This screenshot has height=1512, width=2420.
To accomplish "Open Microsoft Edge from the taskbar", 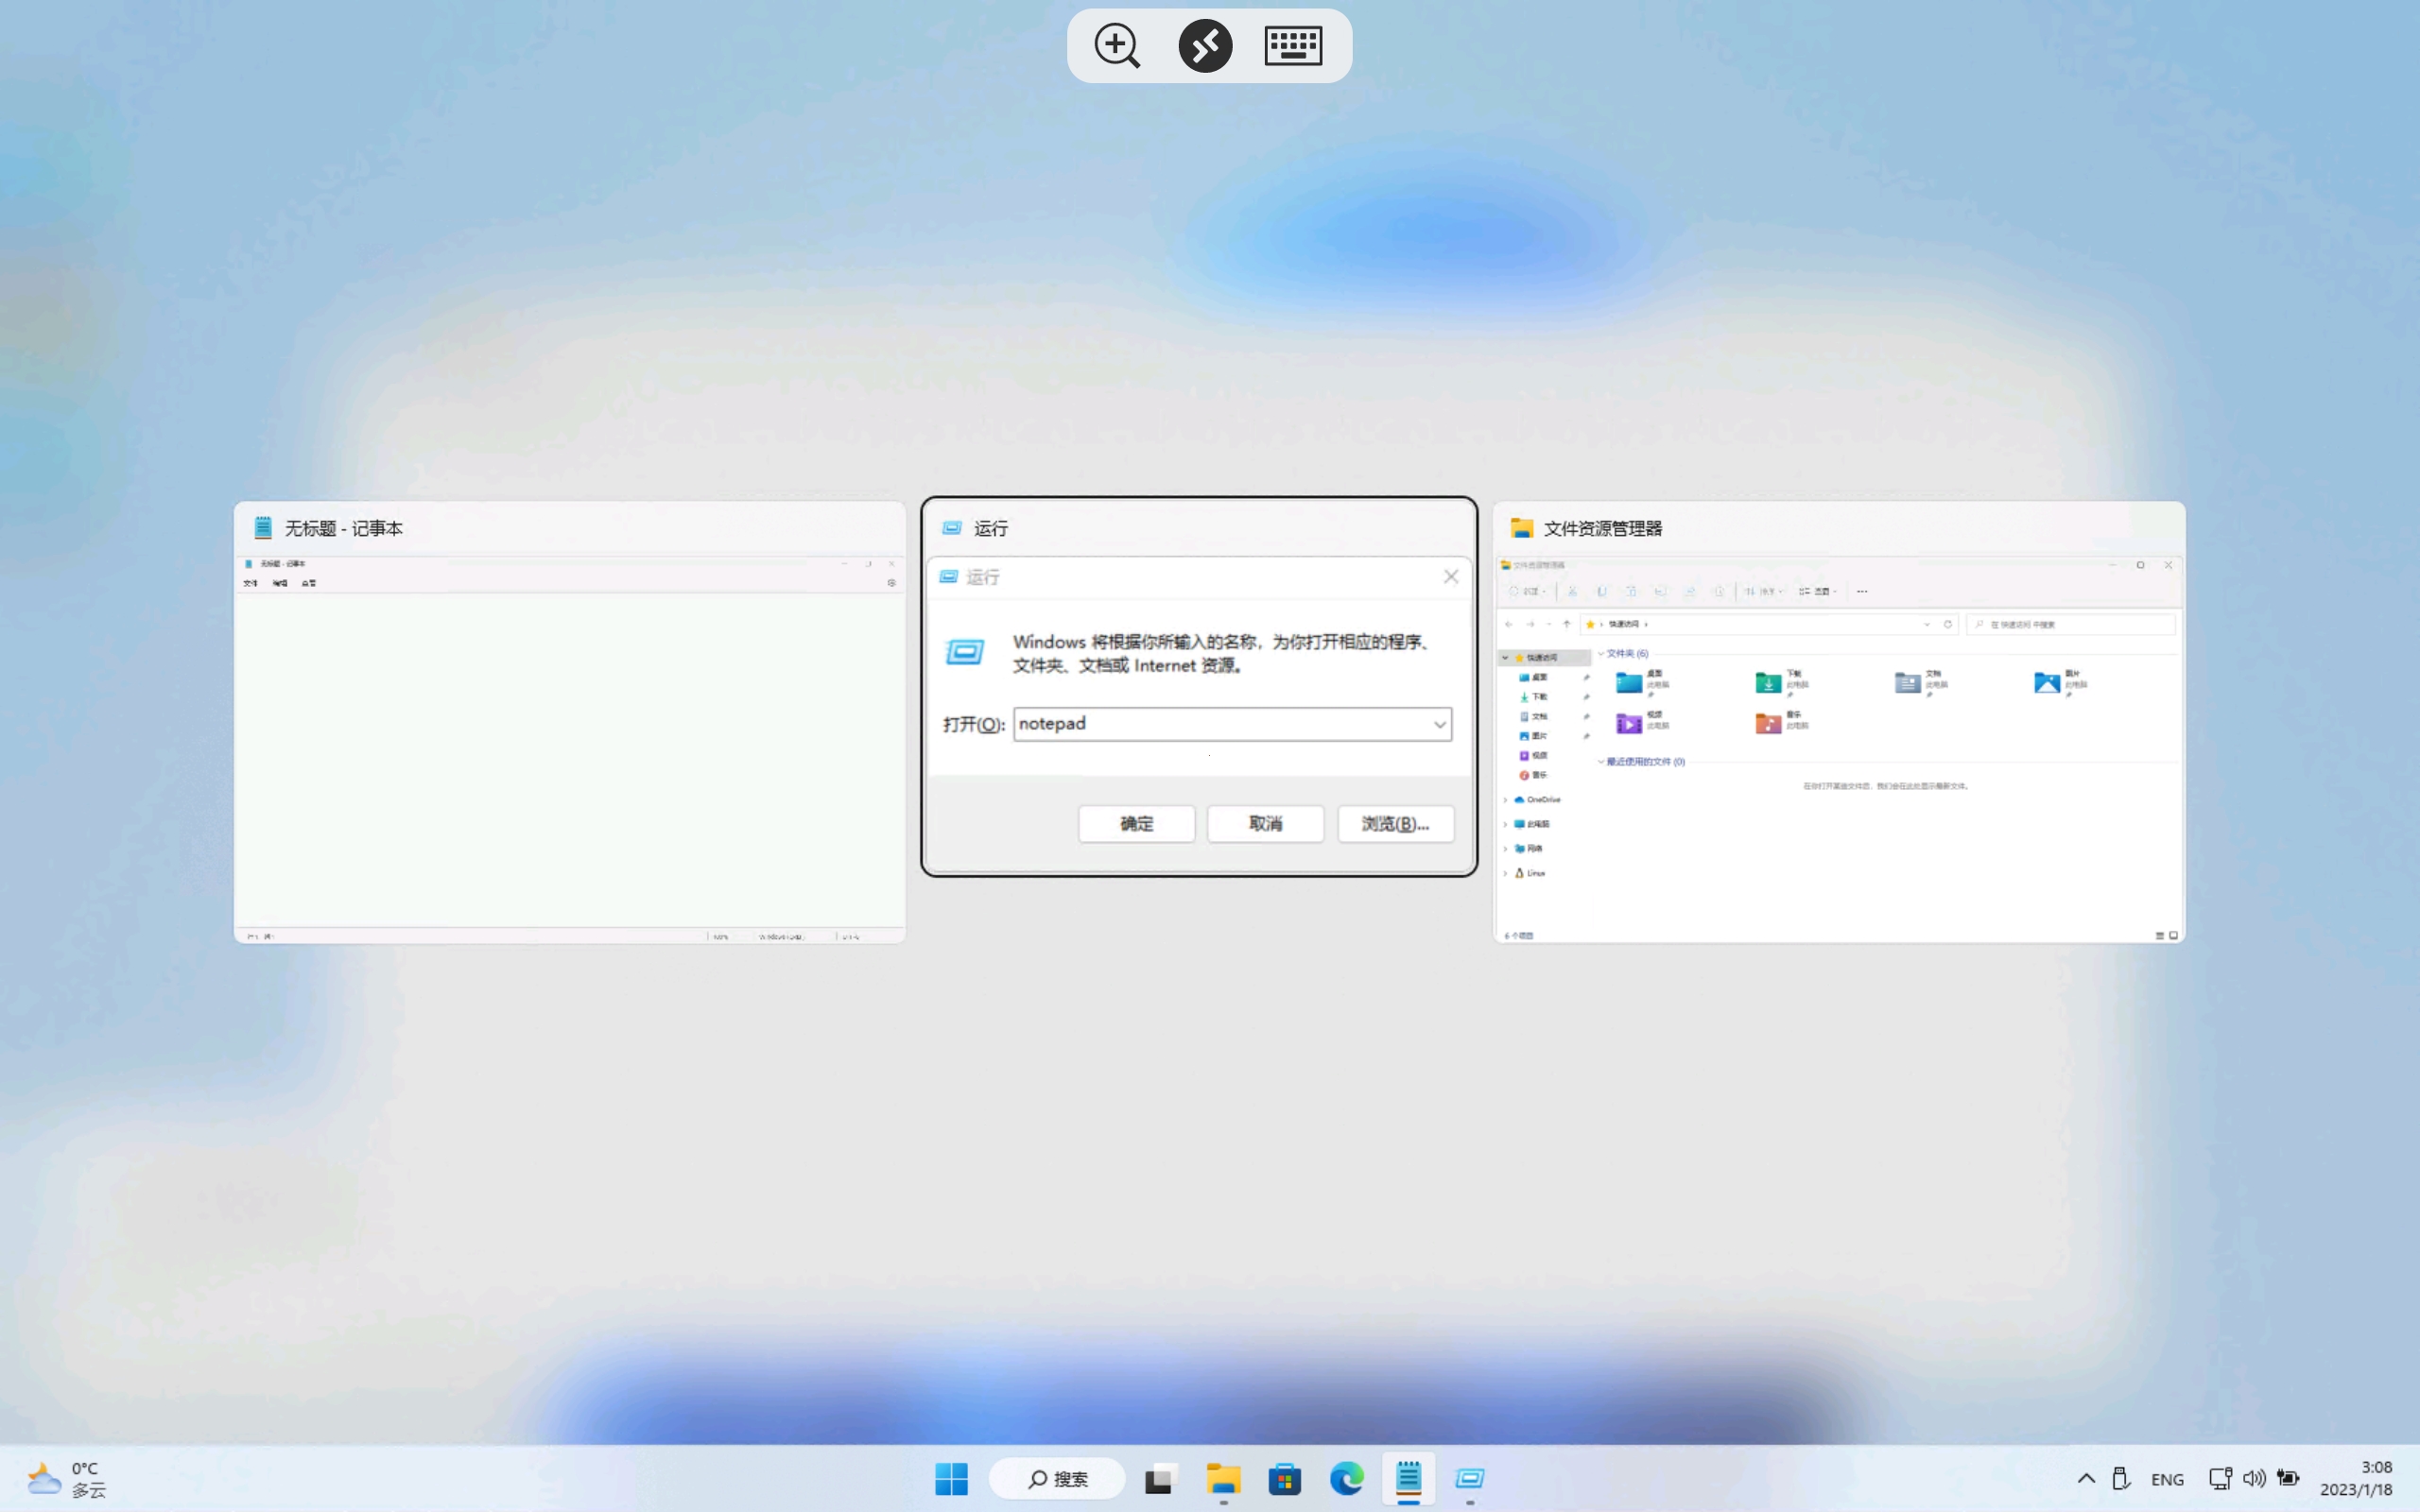I will point(1347,1478).
